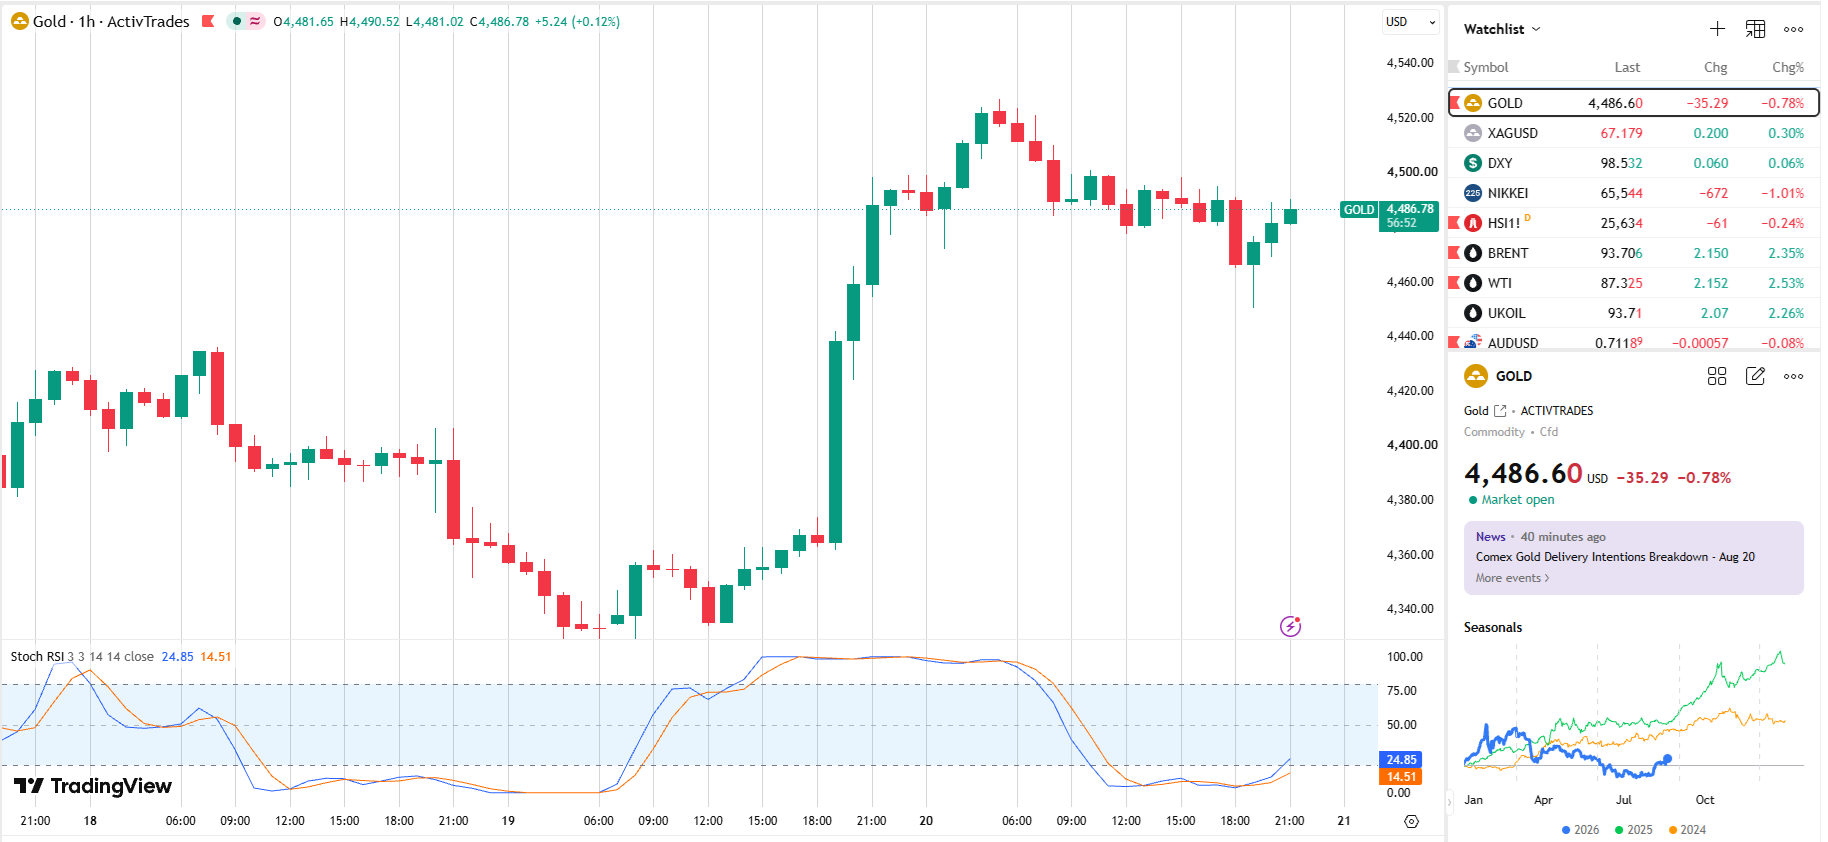Screen dimensions: 1828x842
Task: Open the watchlist three-dots menu
Action: [1794, 29]
